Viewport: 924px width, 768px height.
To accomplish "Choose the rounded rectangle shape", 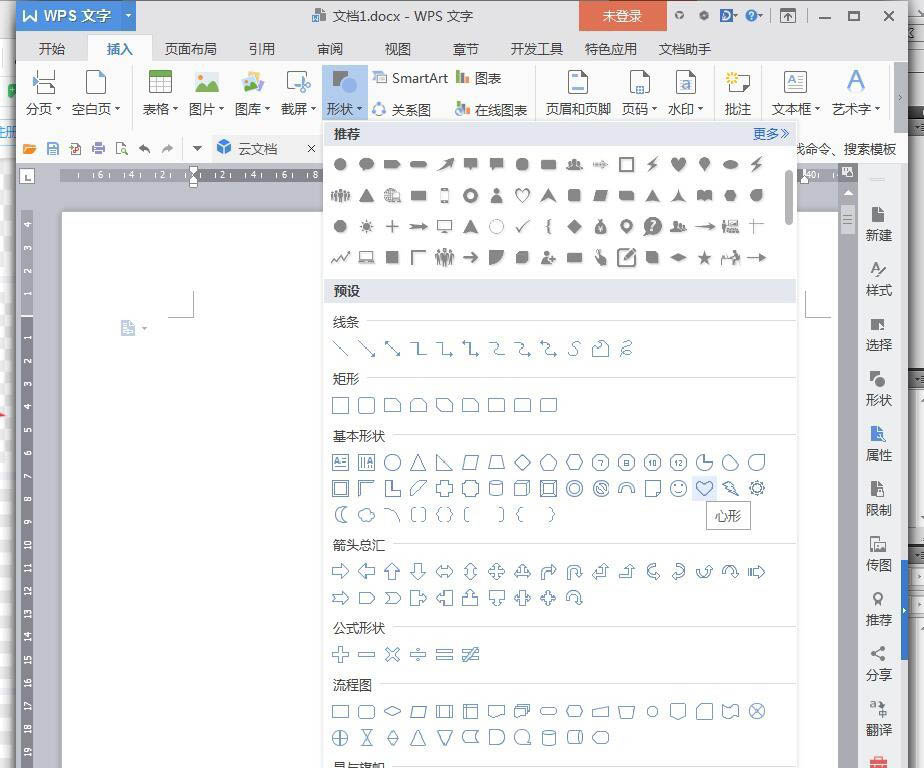I will 367,406.
